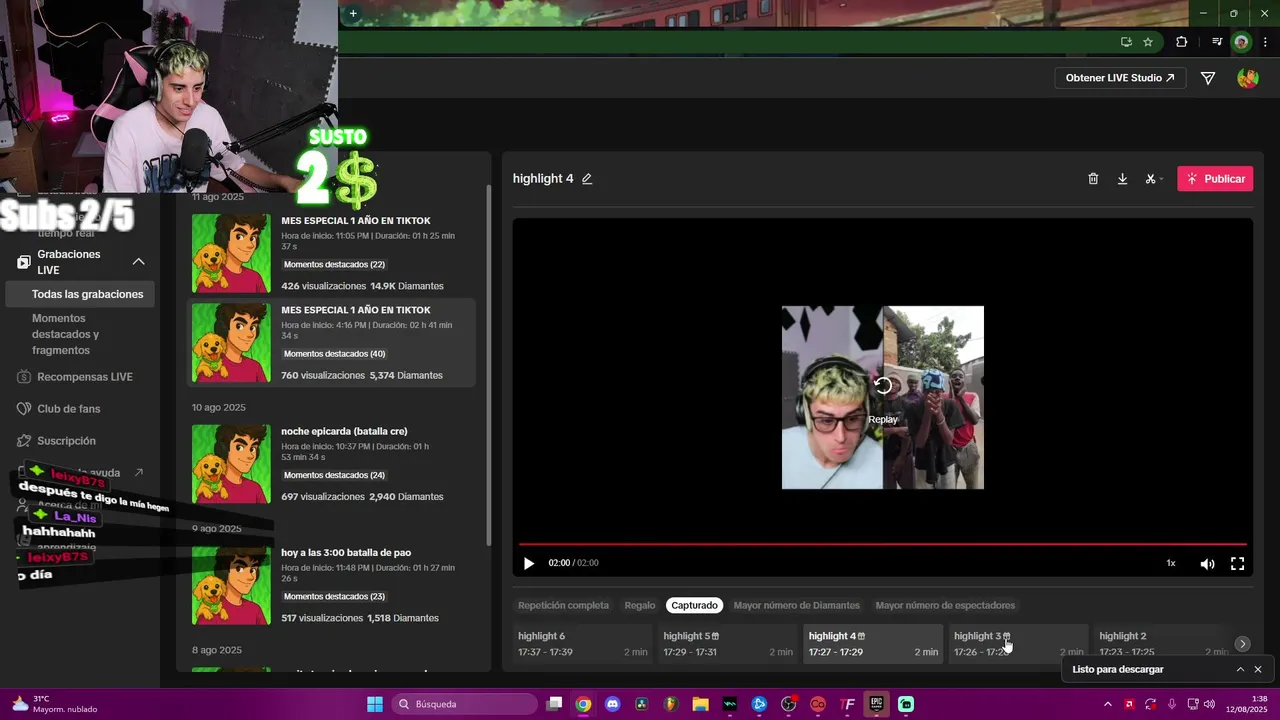Click the pink Publicar button

(1215, 179)
